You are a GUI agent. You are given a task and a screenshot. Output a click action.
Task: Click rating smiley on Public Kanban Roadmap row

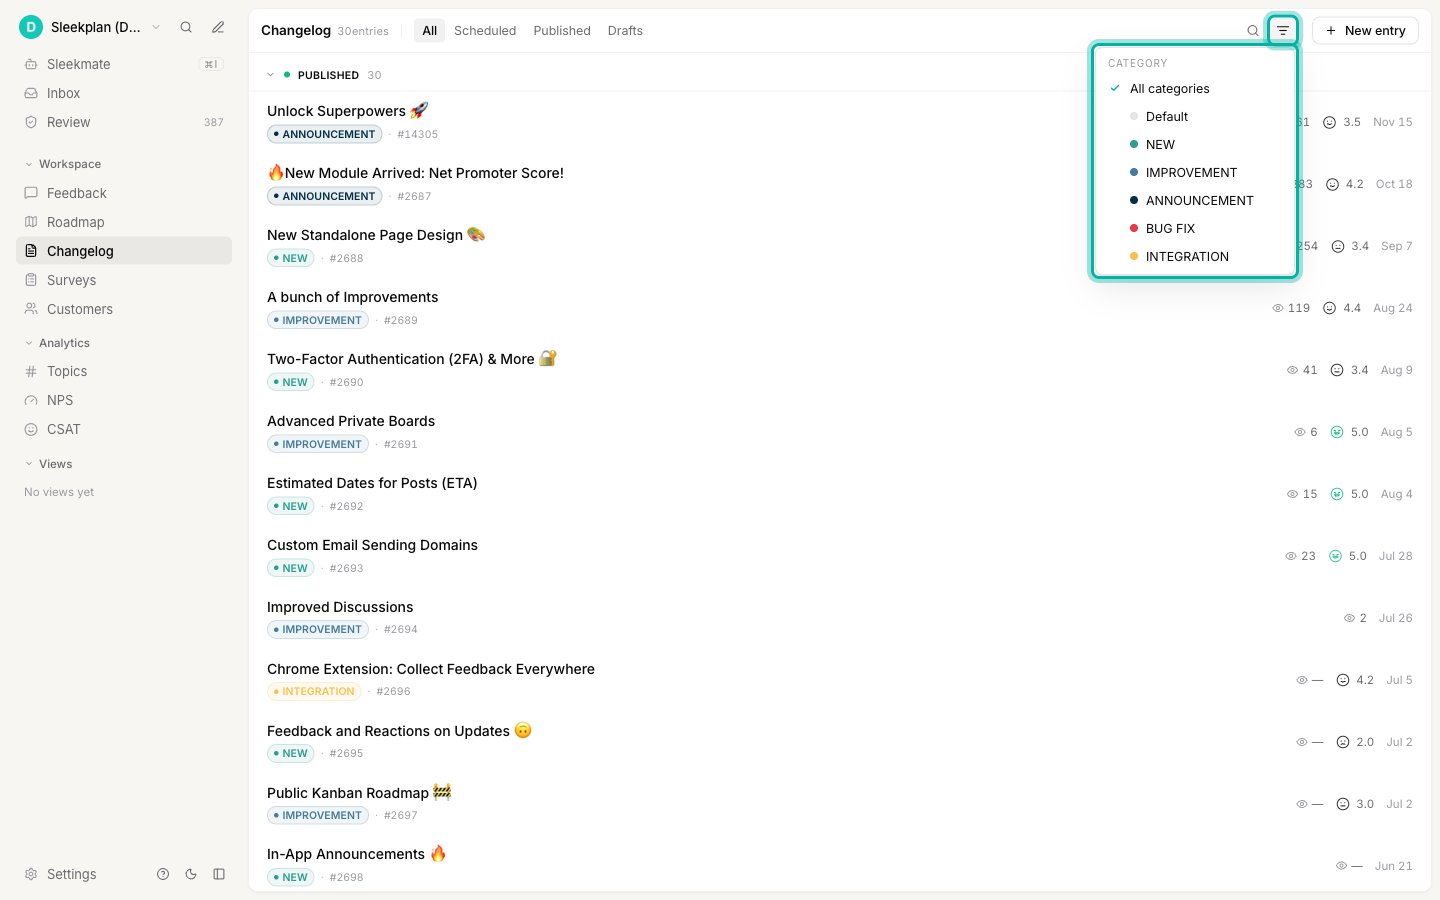click(1343, 804)
